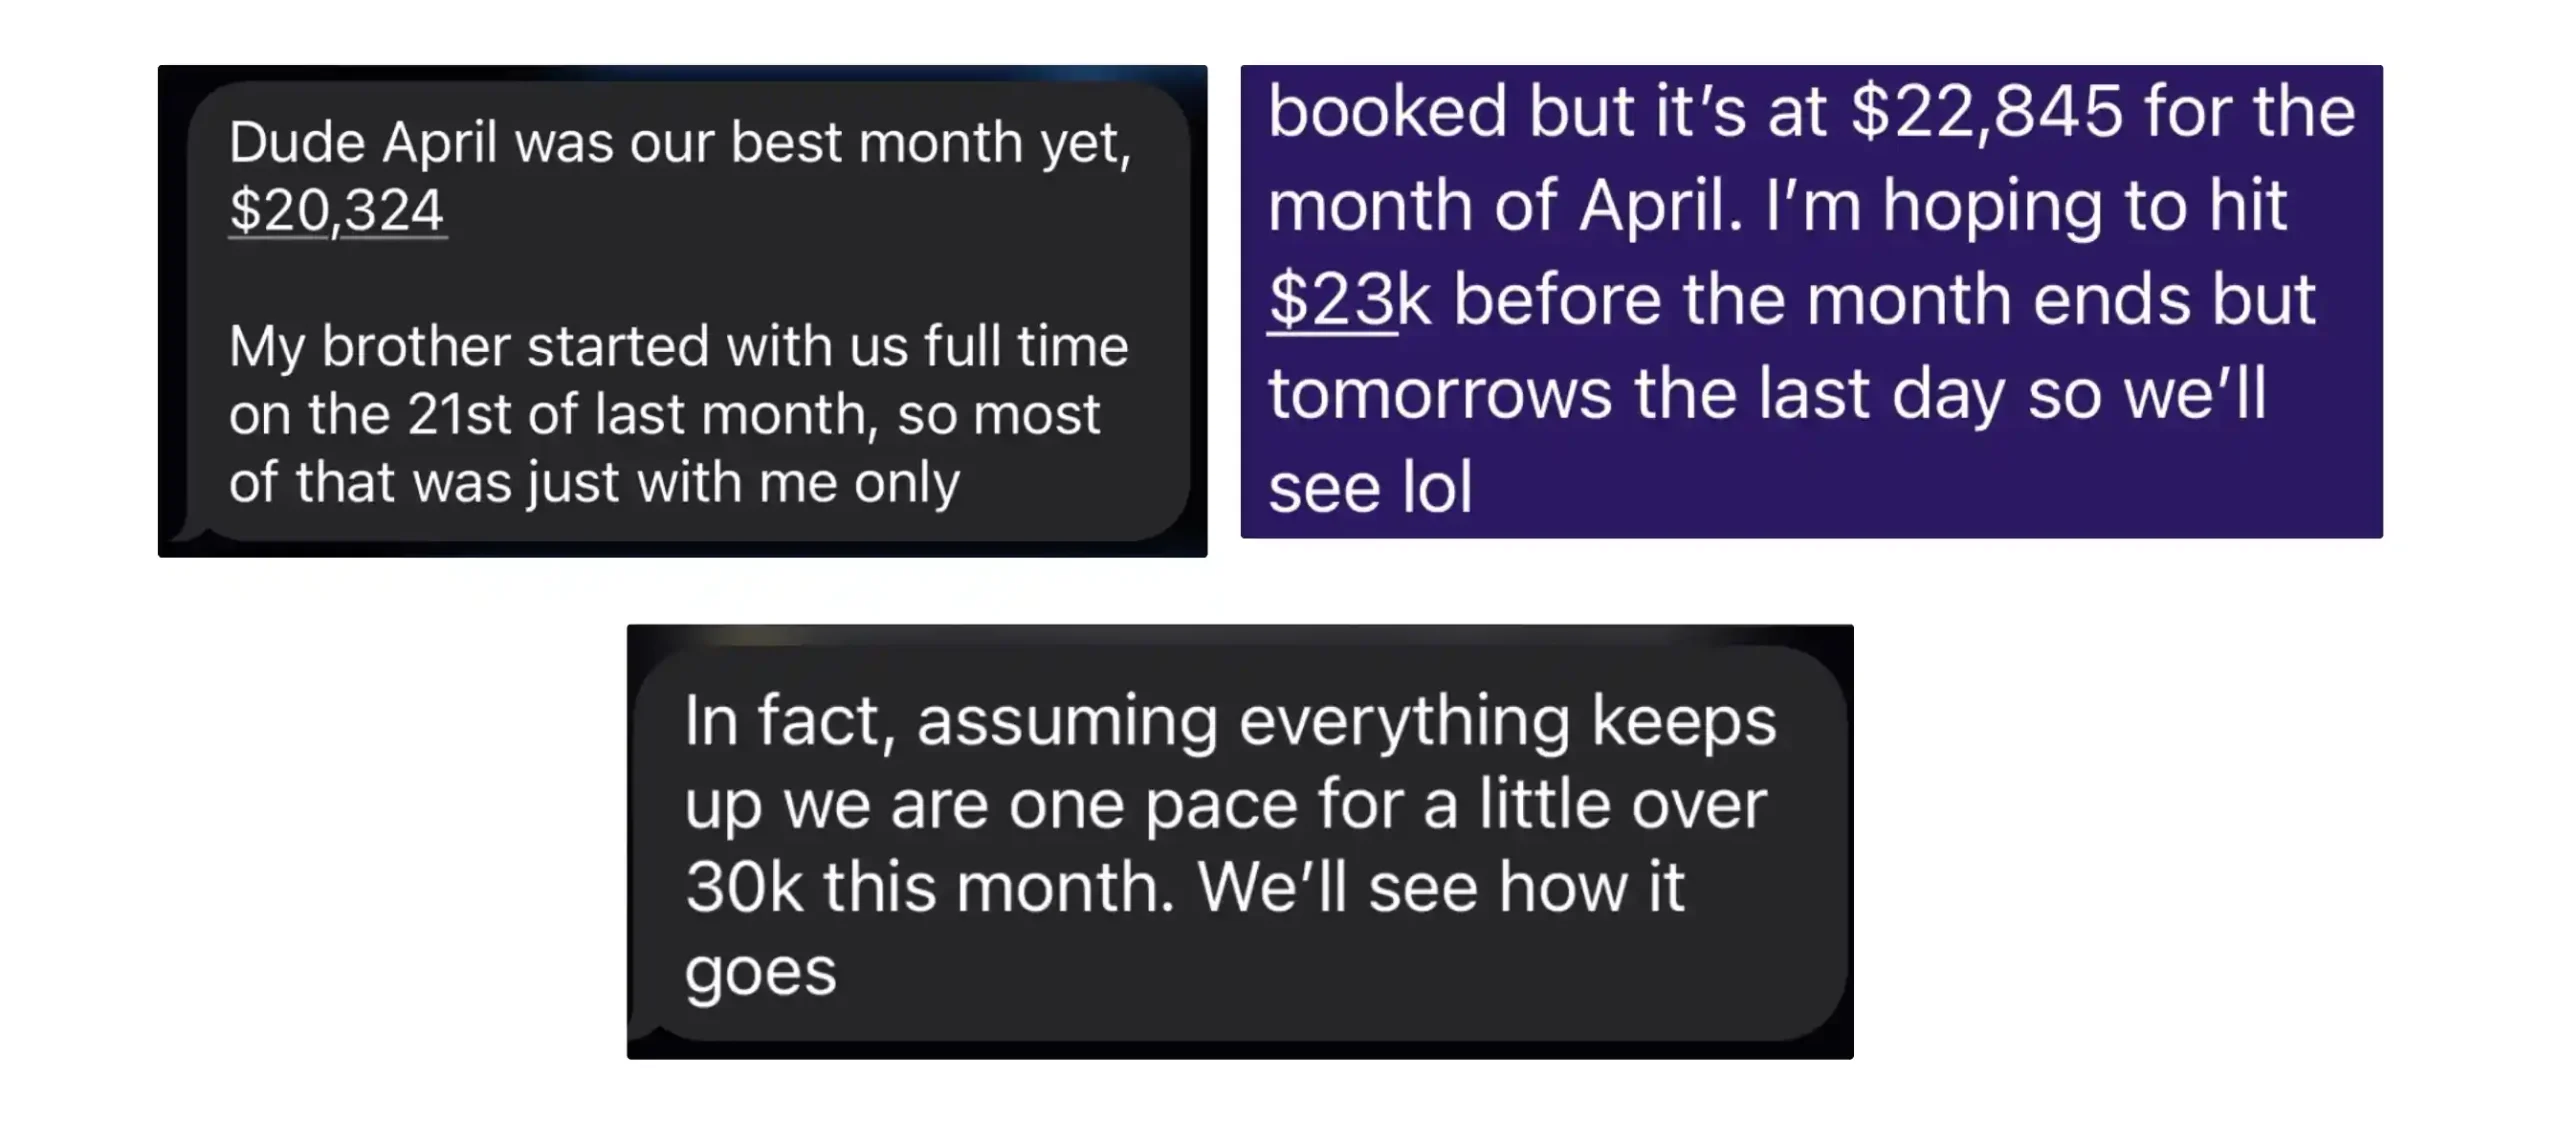Click the '30k this month' text

(x=929, y=888)
